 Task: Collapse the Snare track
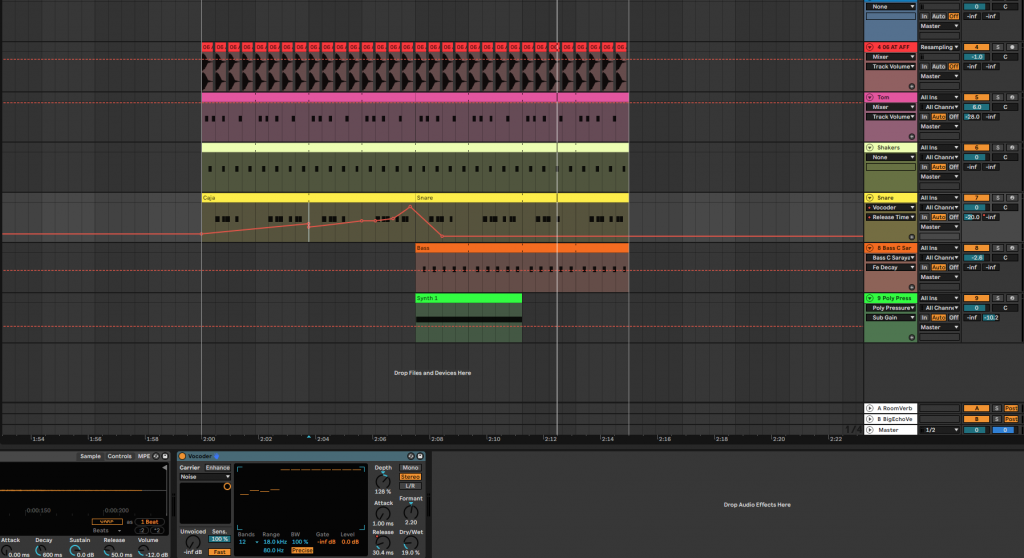click(x=869, y=198)
